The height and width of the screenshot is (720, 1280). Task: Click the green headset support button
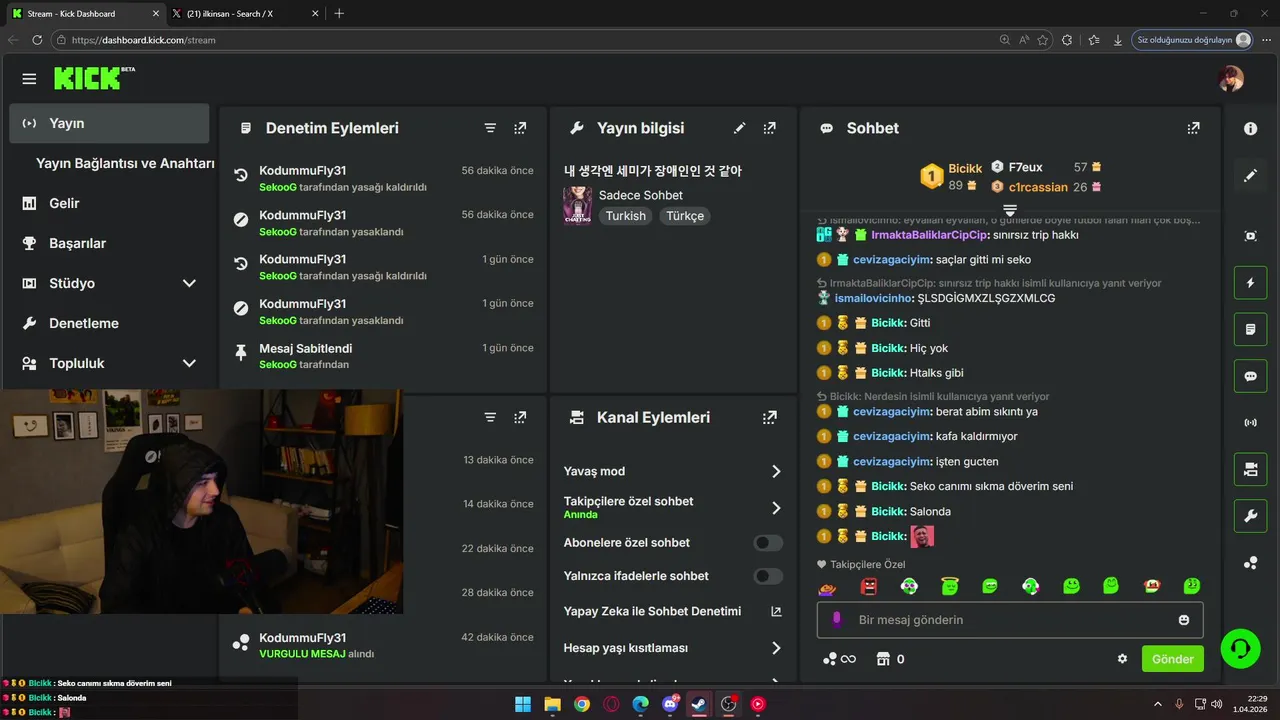pos(1240,648)
